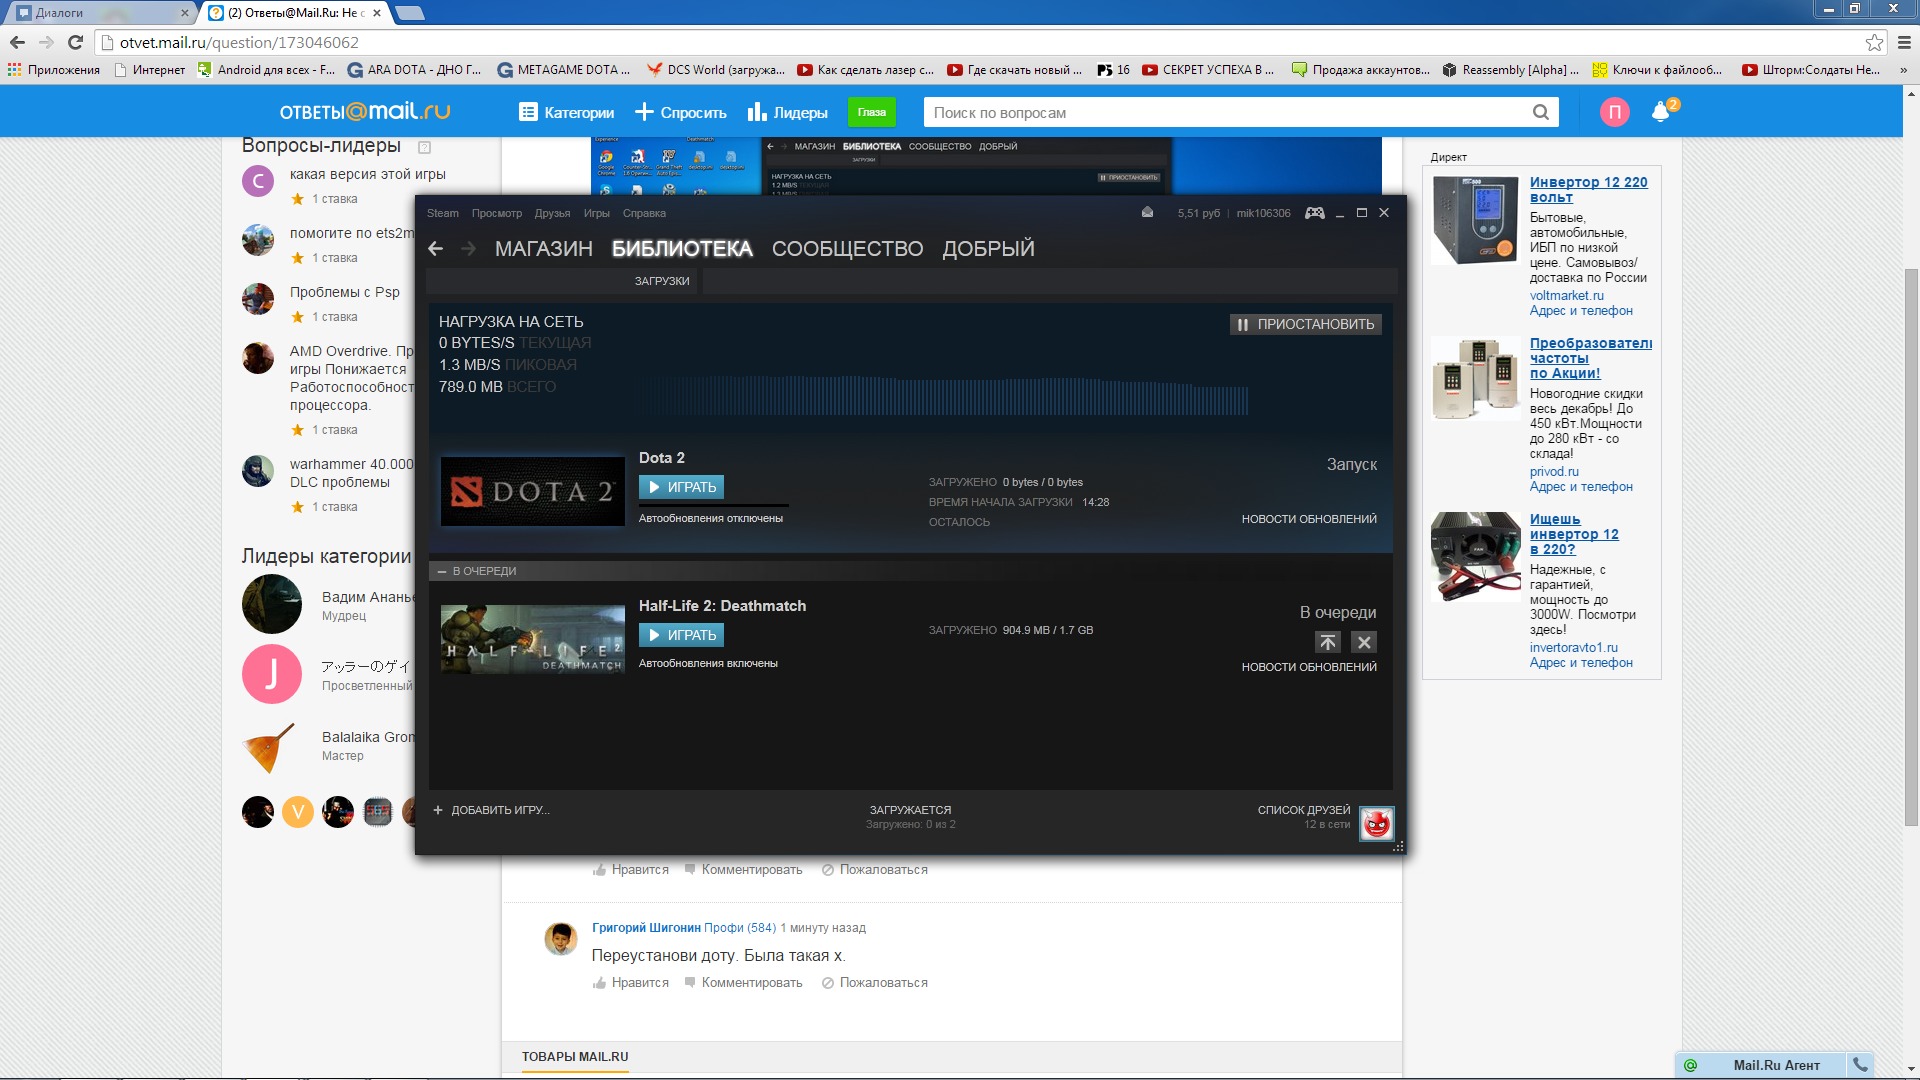Open СПИСОК ДРУЗЕЙ in Steam

coord(1304,810)
